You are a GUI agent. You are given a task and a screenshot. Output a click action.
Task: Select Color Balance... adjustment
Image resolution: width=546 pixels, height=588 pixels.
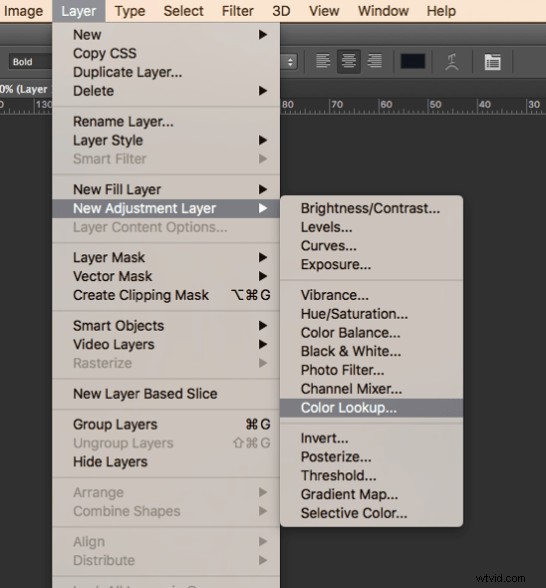point(372,333)
